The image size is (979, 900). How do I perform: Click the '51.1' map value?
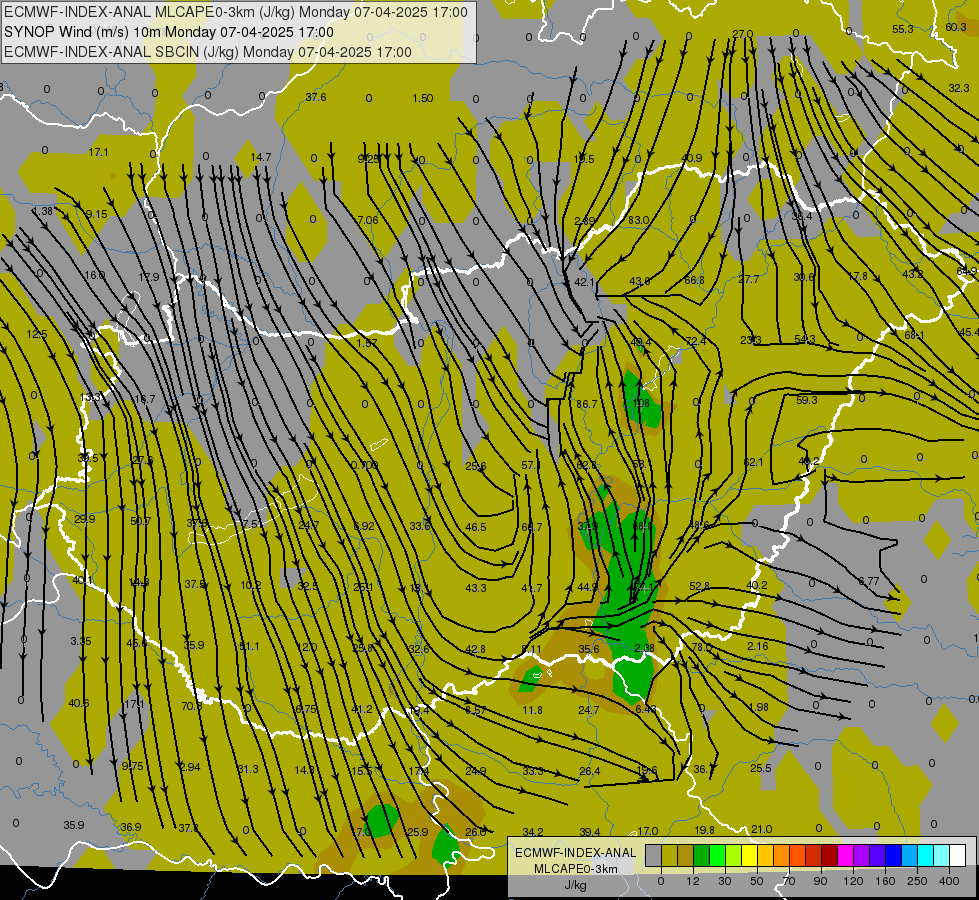tap(248, 646)
